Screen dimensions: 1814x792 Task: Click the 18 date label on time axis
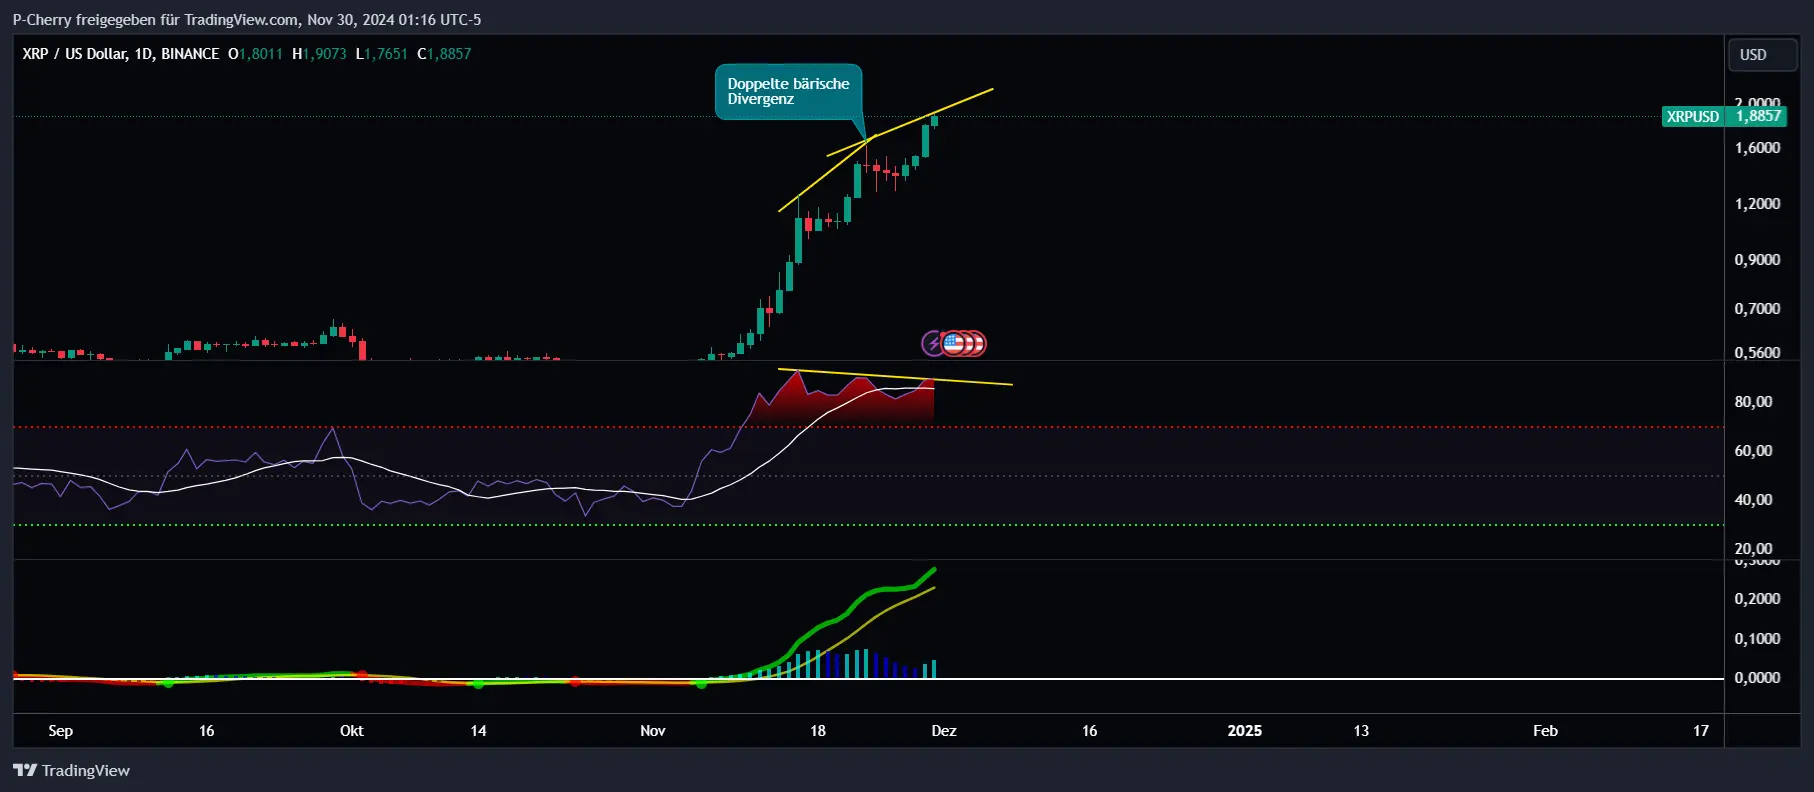(818, 731)
